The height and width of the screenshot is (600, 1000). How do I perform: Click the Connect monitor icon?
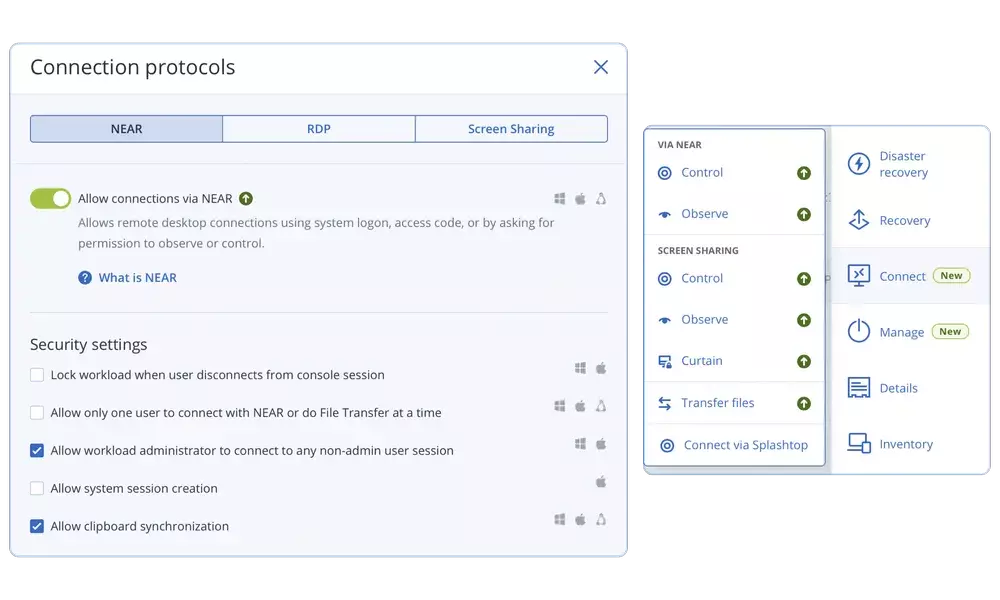(x=858, y=276)
